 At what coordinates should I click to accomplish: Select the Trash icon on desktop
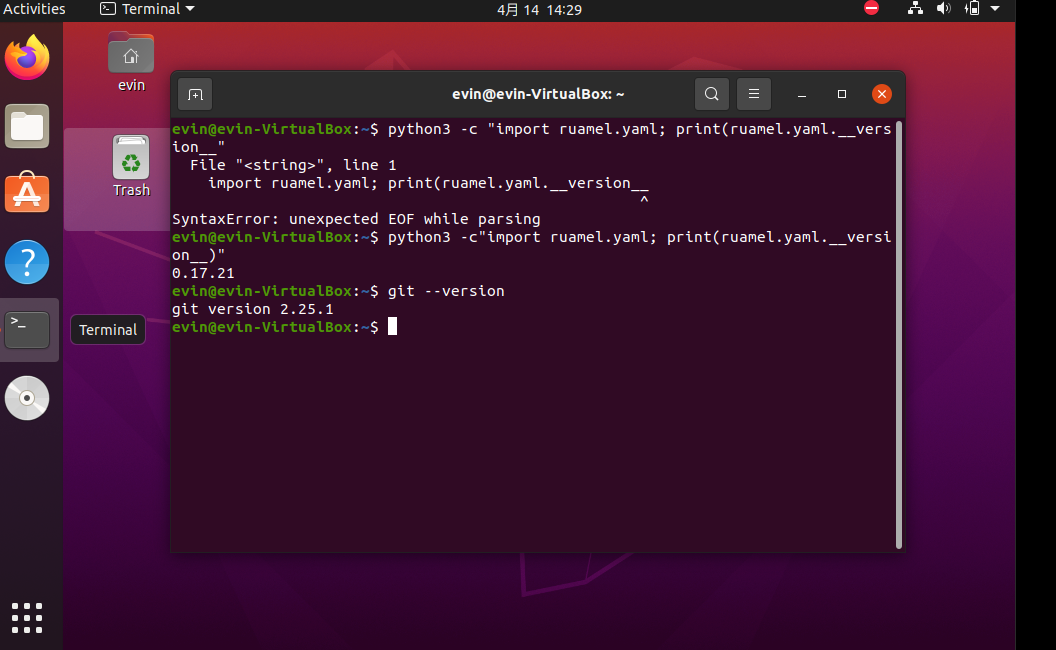point(131,166)
